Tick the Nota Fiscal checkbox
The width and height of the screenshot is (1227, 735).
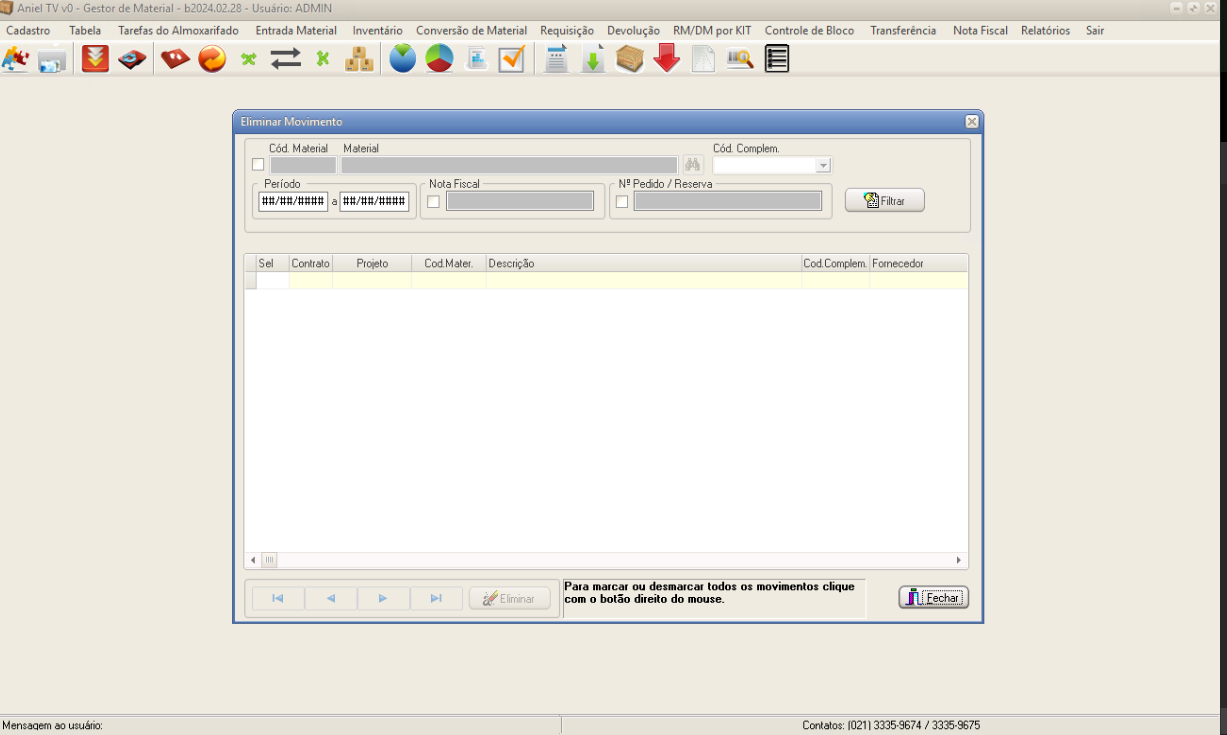(433, 202)
